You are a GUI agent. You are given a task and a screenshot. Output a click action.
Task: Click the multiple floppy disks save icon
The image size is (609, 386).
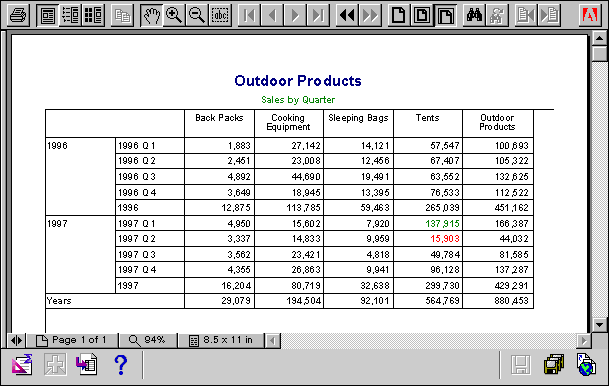[554, 365]
